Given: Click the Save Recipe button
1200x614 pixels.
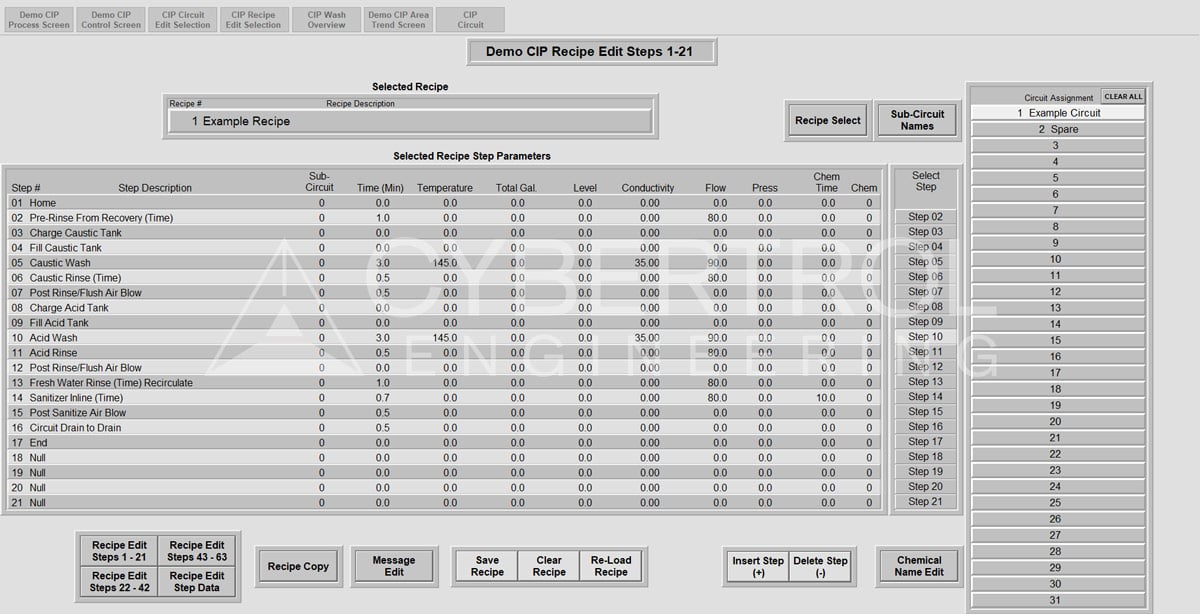Looking at the screenshot, I should pyautogui.click(x=487, y=566).
